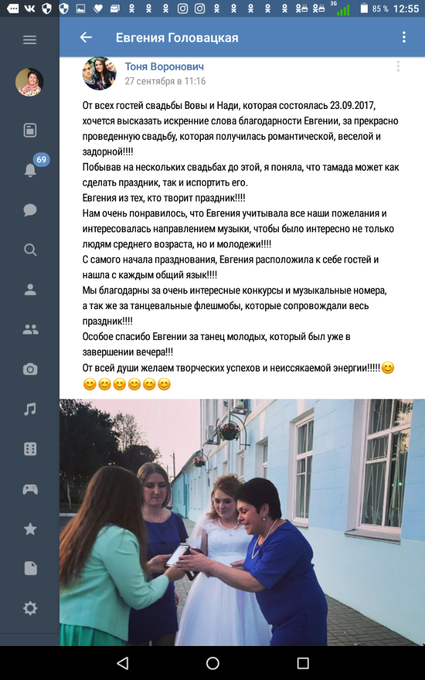This screenshot has width=425, height=680.
Task: Tap Android home navigation button
Action: 212,663
